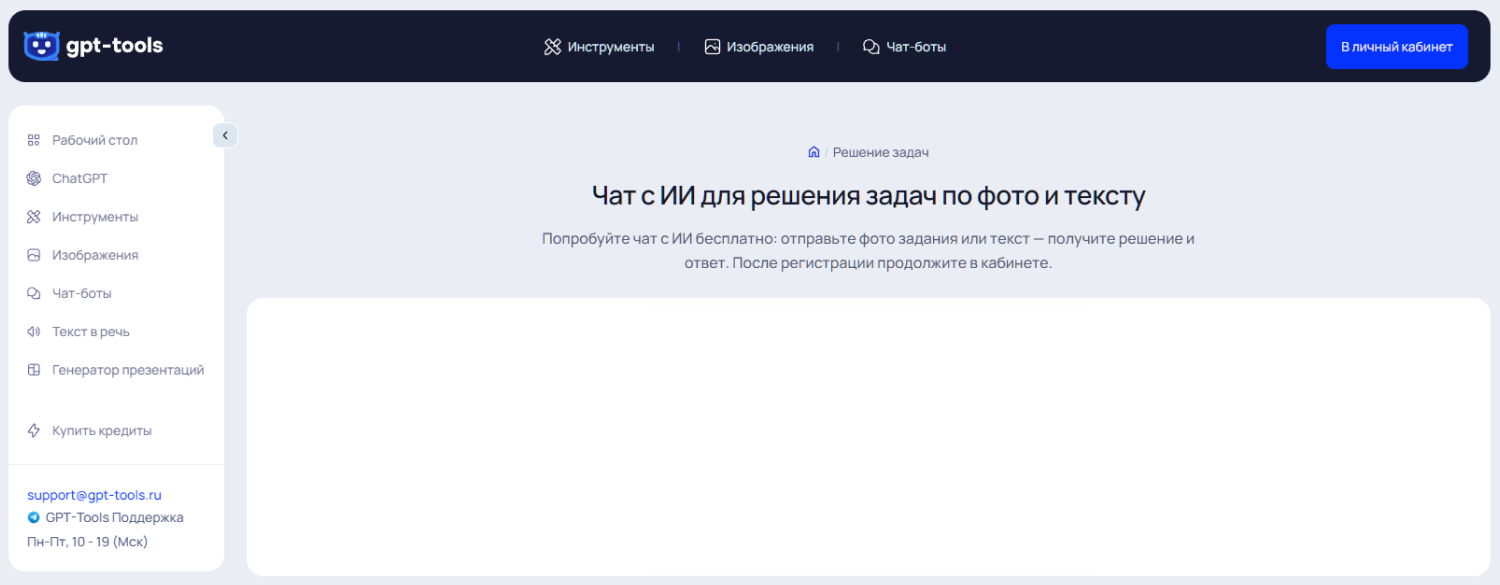Click the Решение задач breadcrumb item
This screenshot has height=585, width=1500.
tap(881, 151)
